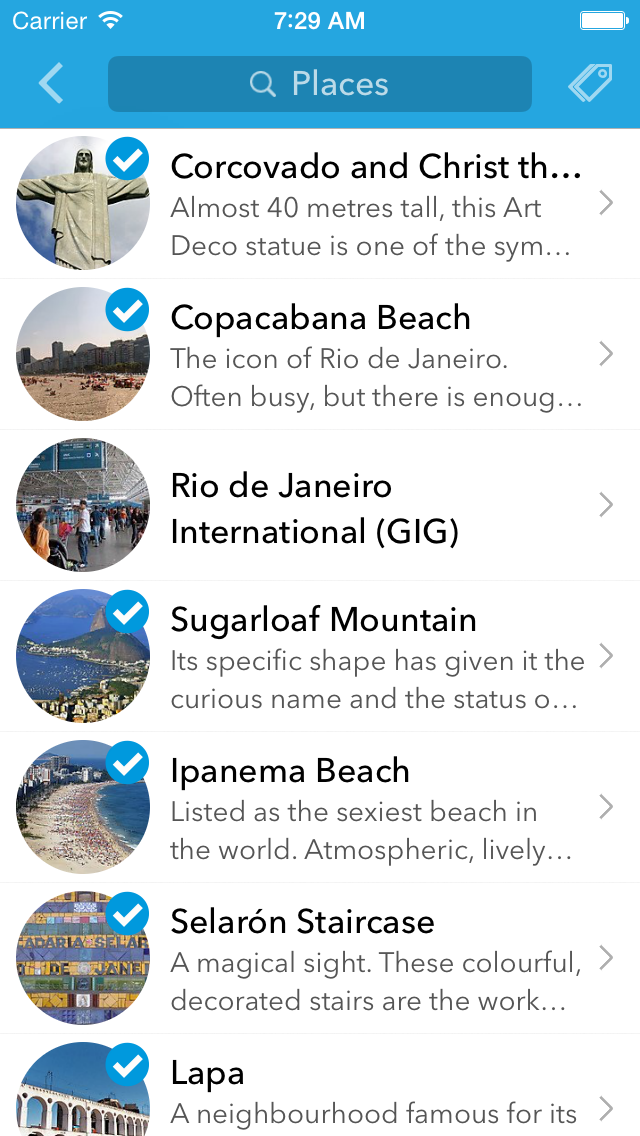Toggle Ipanema Beach selection checkmark
The width and height of the screenshot is (640, 1136).
click(x=127, y=763)
